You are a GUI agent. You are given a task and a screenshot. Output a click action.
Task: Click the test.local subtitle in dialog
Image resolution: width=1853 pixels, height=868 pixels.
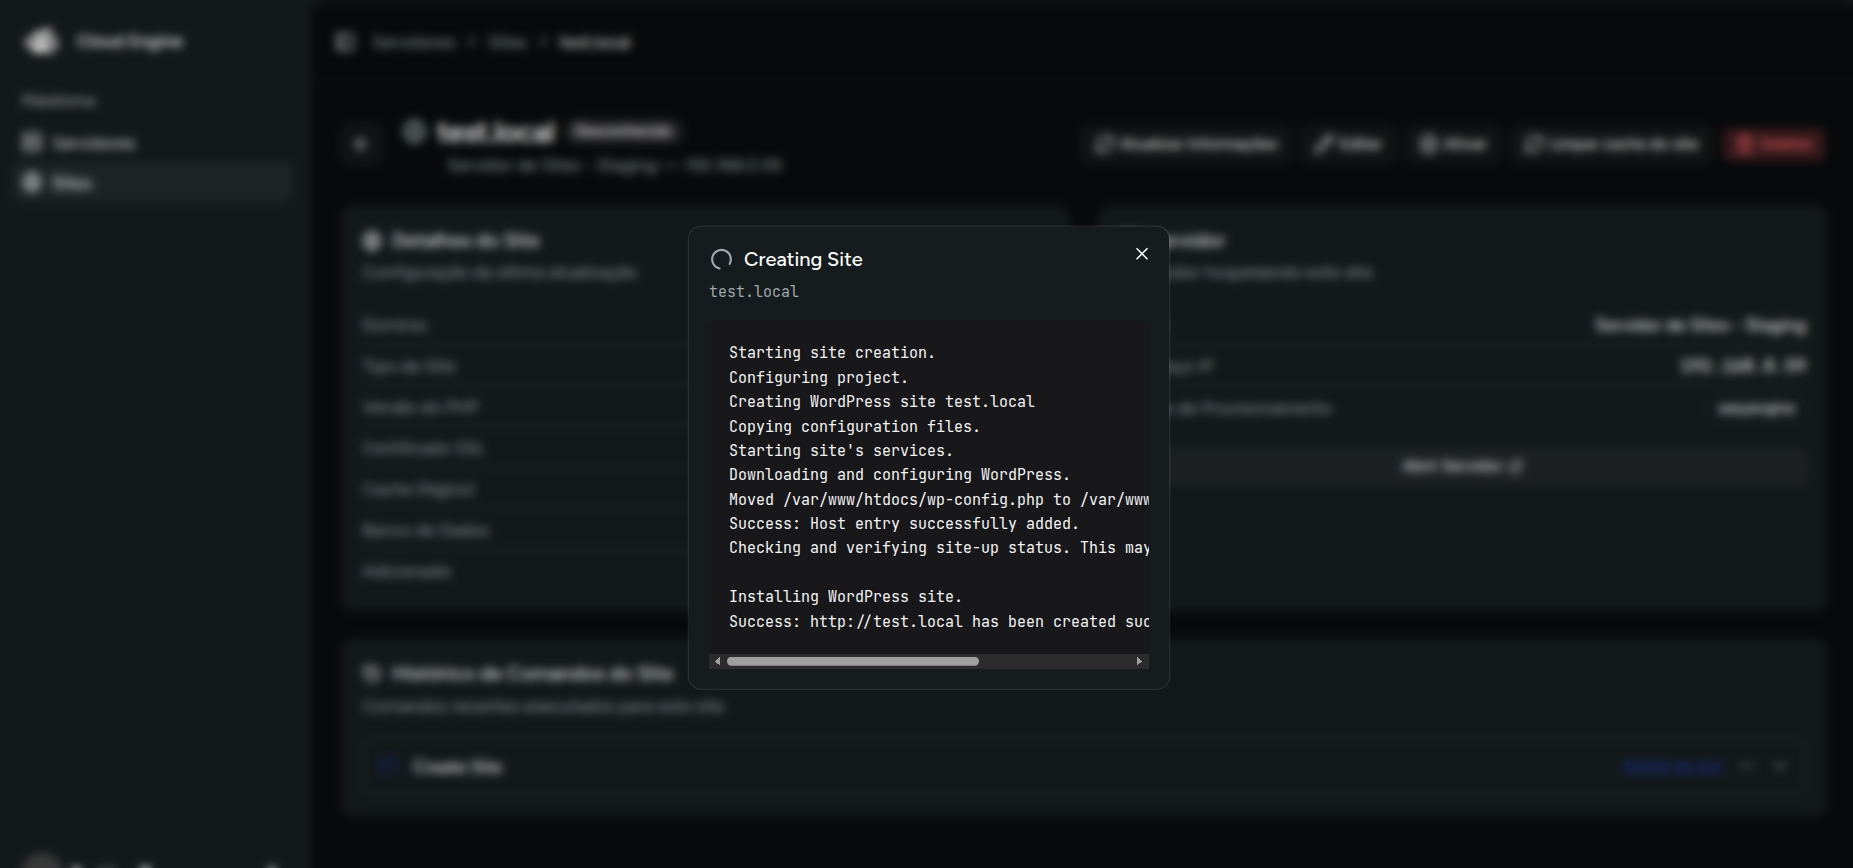pos(754,292)
